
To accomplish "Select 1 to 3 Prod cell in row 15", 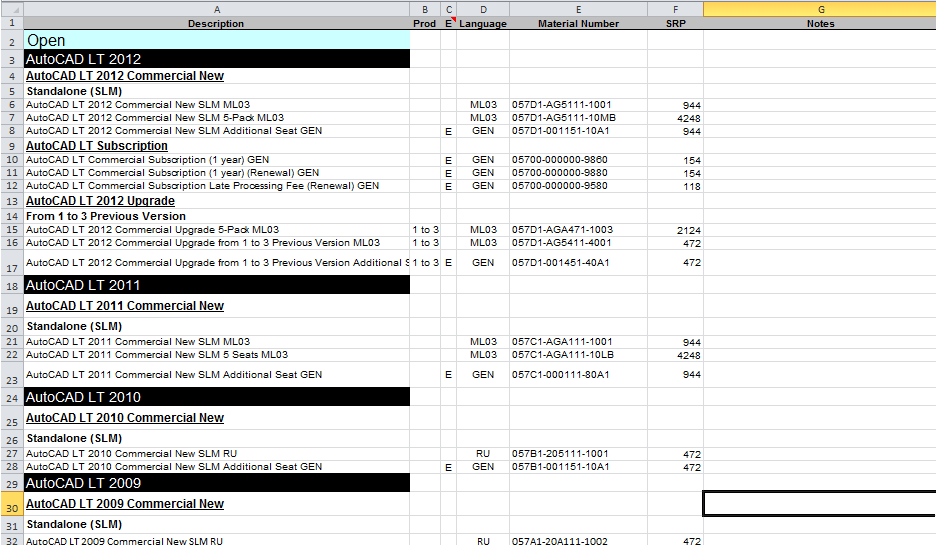I will [425, 230].
